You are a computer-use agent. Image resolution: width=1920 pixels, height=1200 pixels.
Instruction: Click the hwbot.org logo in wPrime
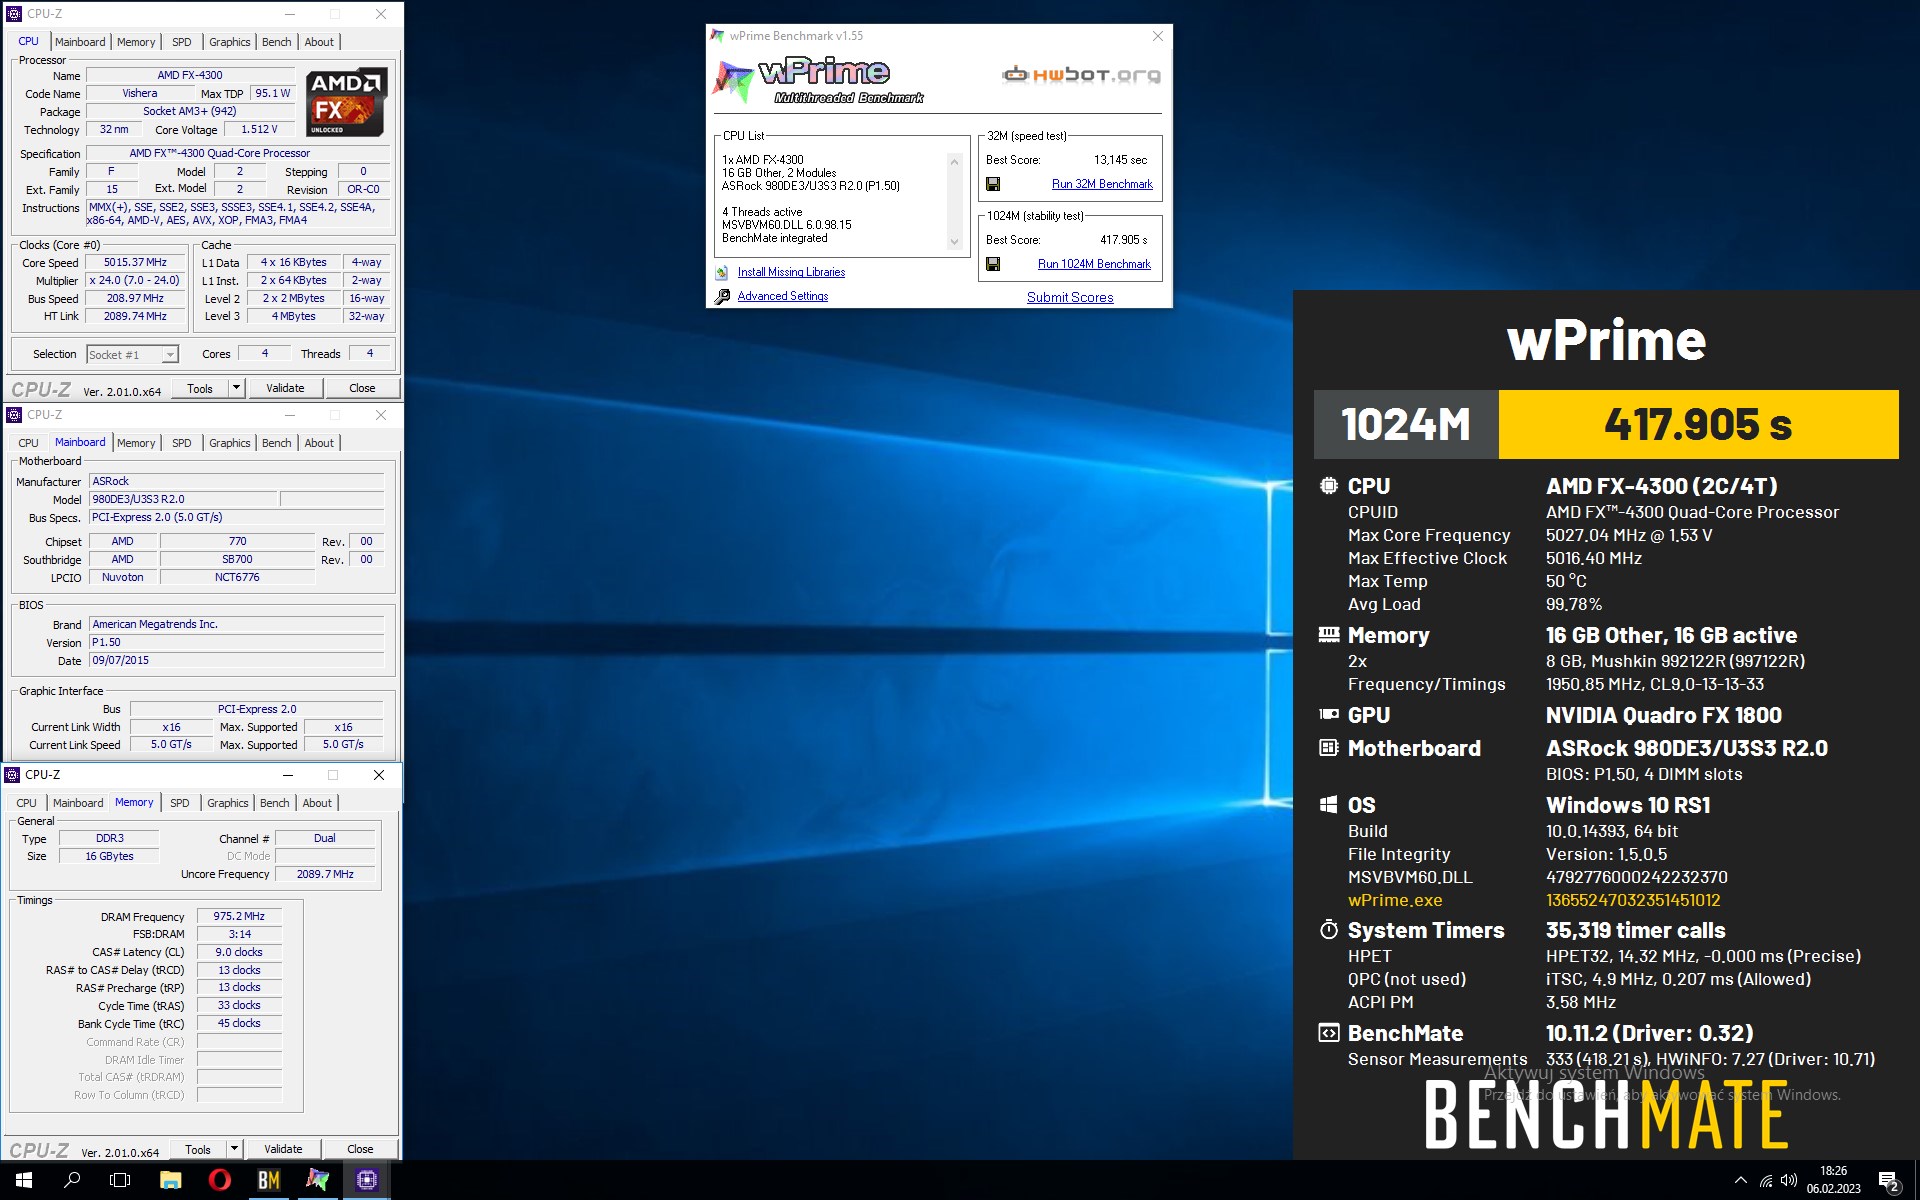[x=1081, y=75]
